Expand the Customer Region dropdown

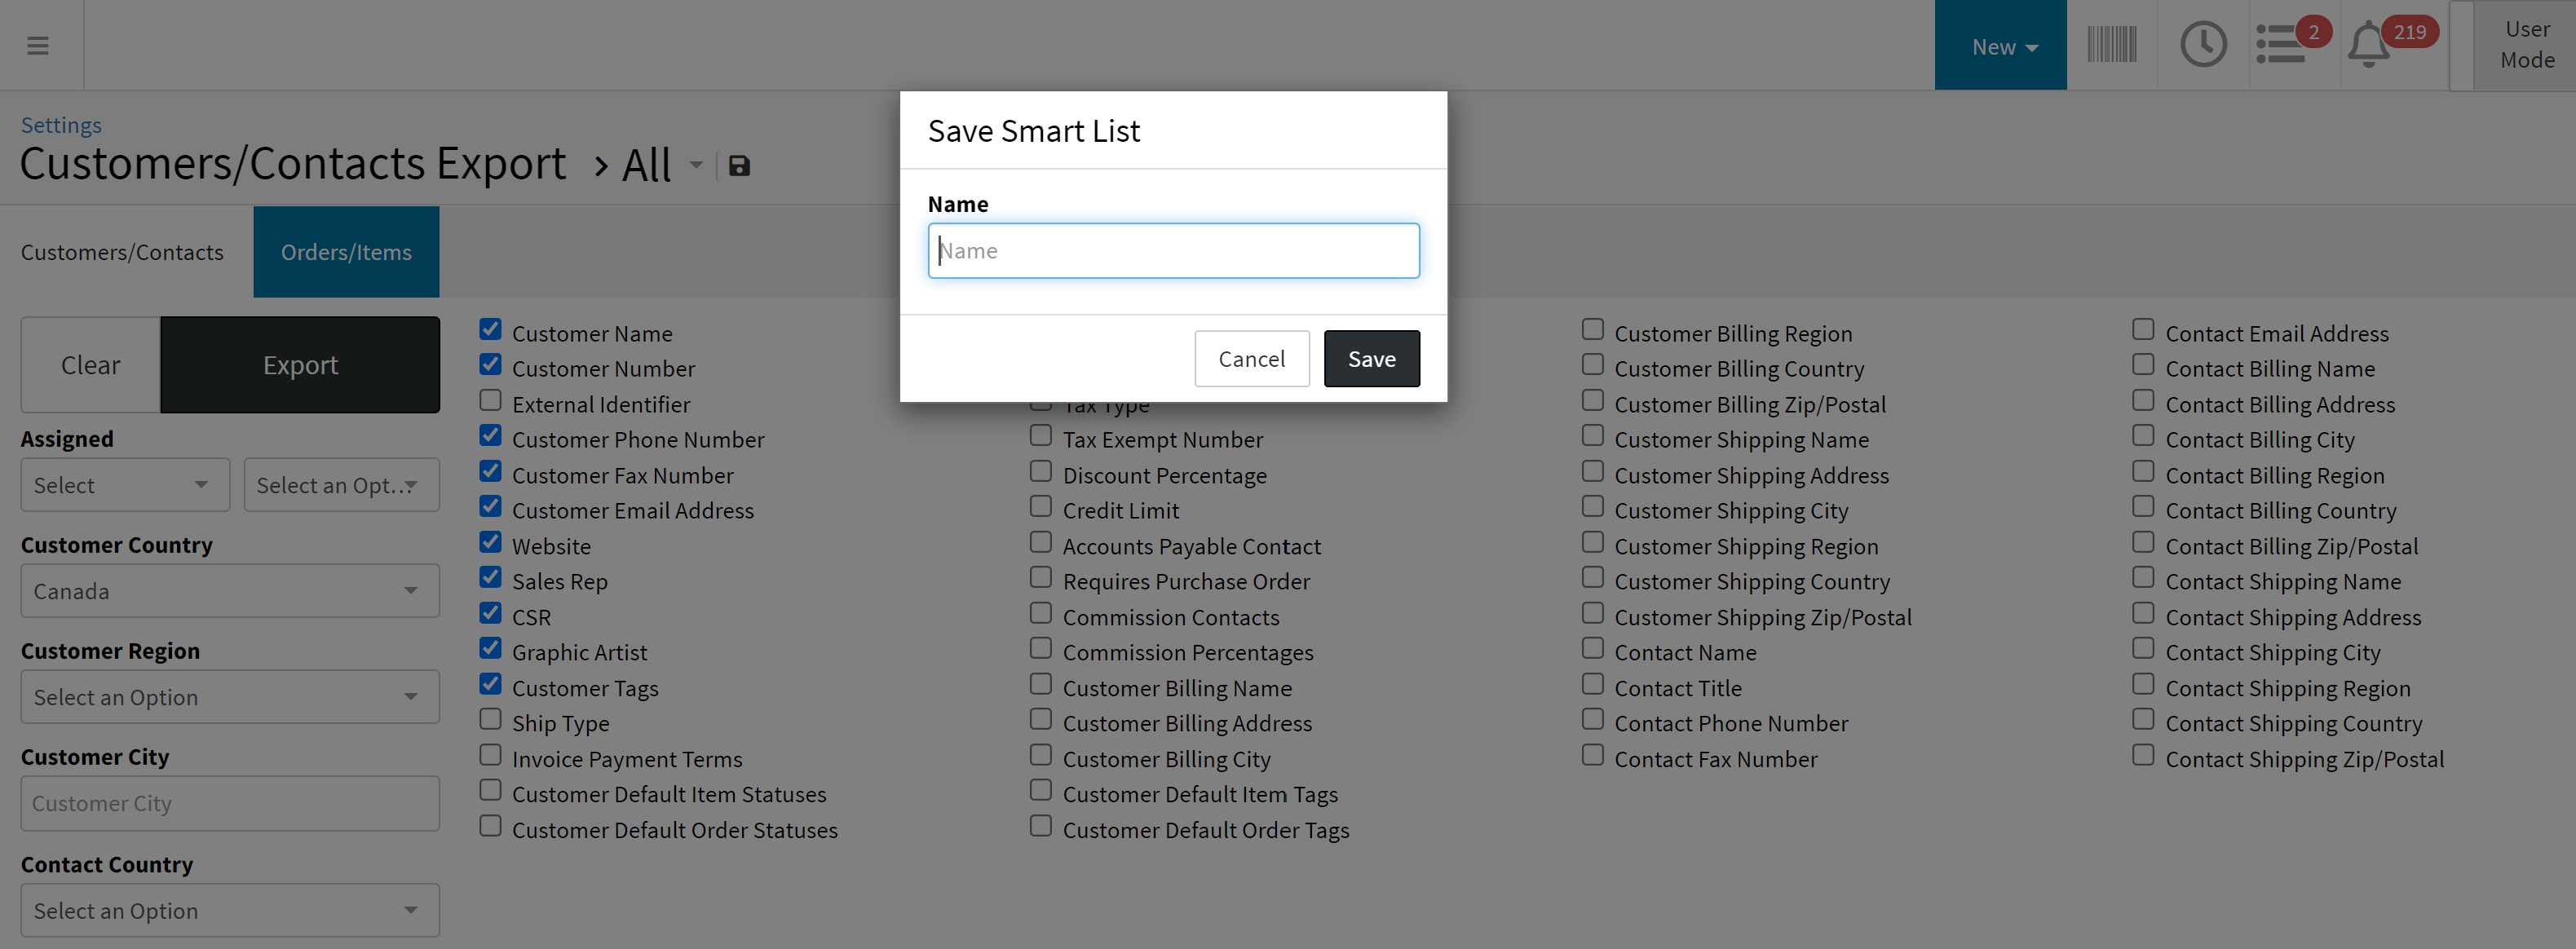click(230, 697)
